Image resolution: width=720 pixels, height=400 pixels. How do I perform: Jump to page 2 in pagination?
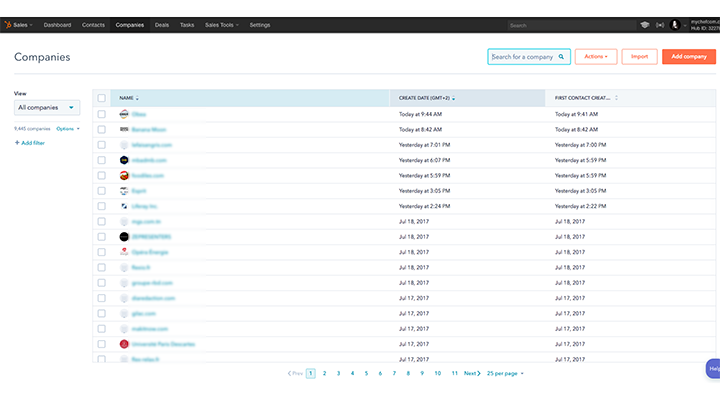[324, 373]
